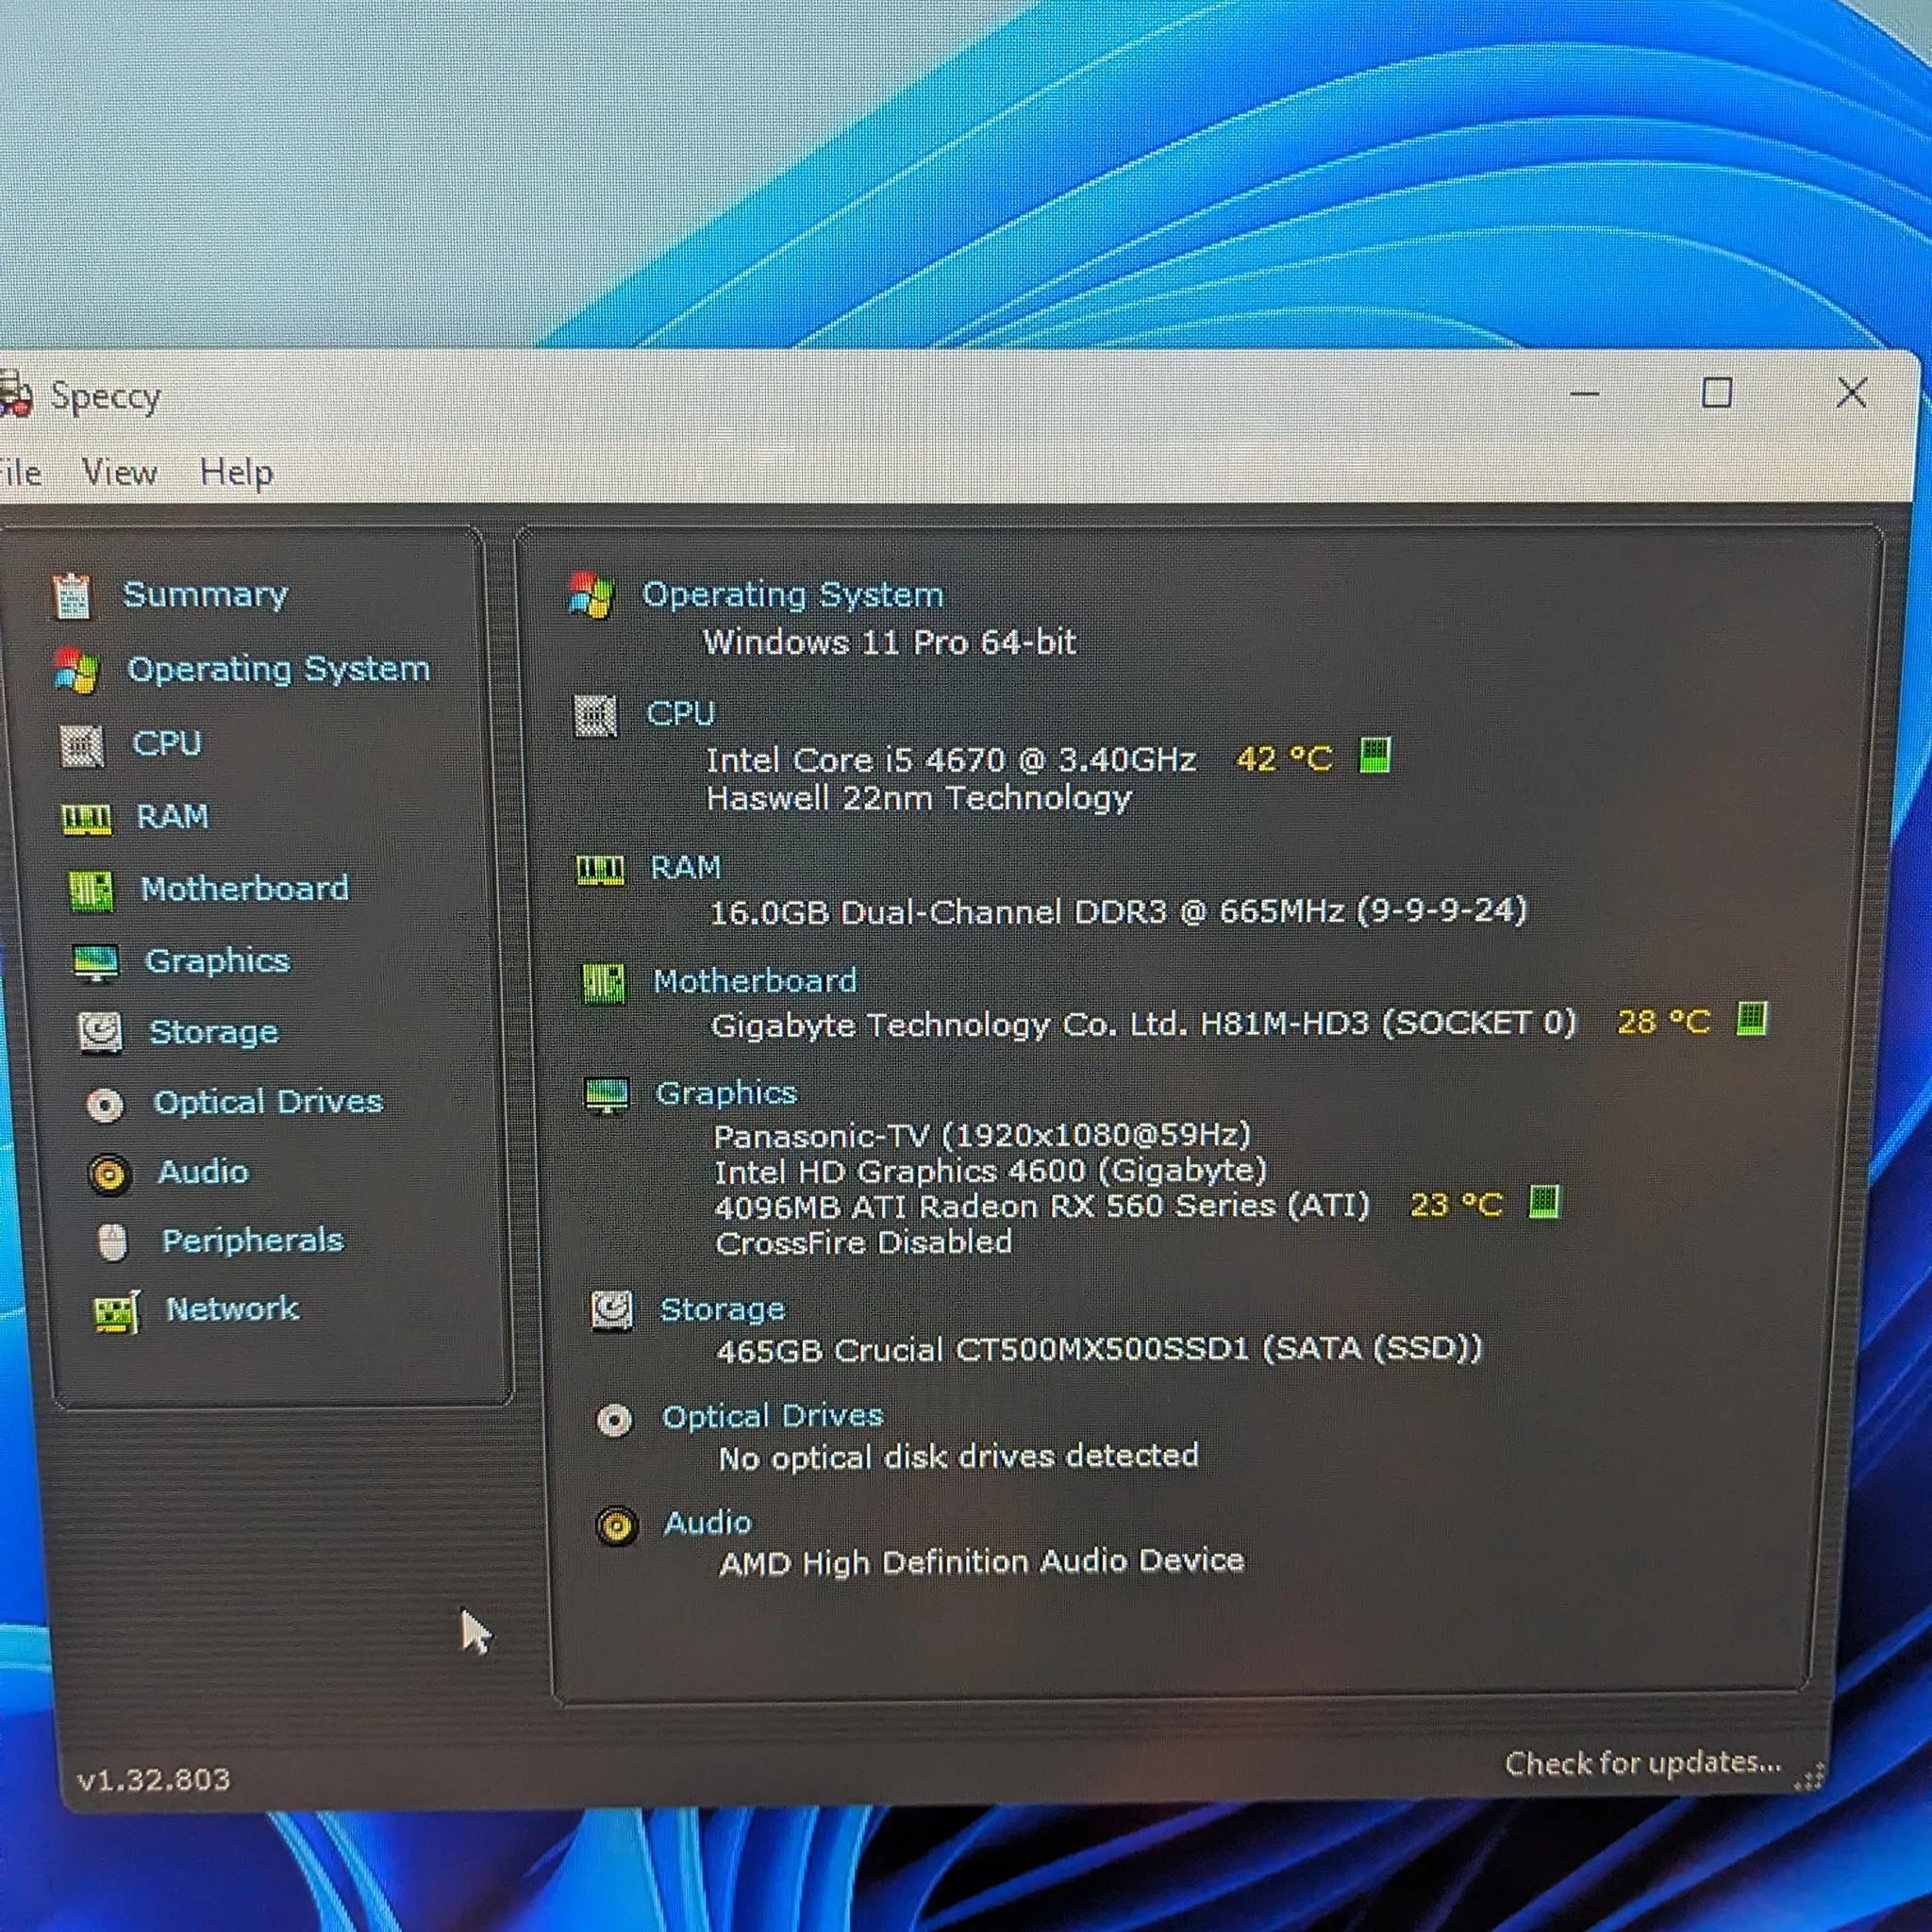The width and height of the screenshot is (1932, 1932).
Task: Click the Panasonic-TV display line
Action: pyautogui.click(x=983, y=1136)
